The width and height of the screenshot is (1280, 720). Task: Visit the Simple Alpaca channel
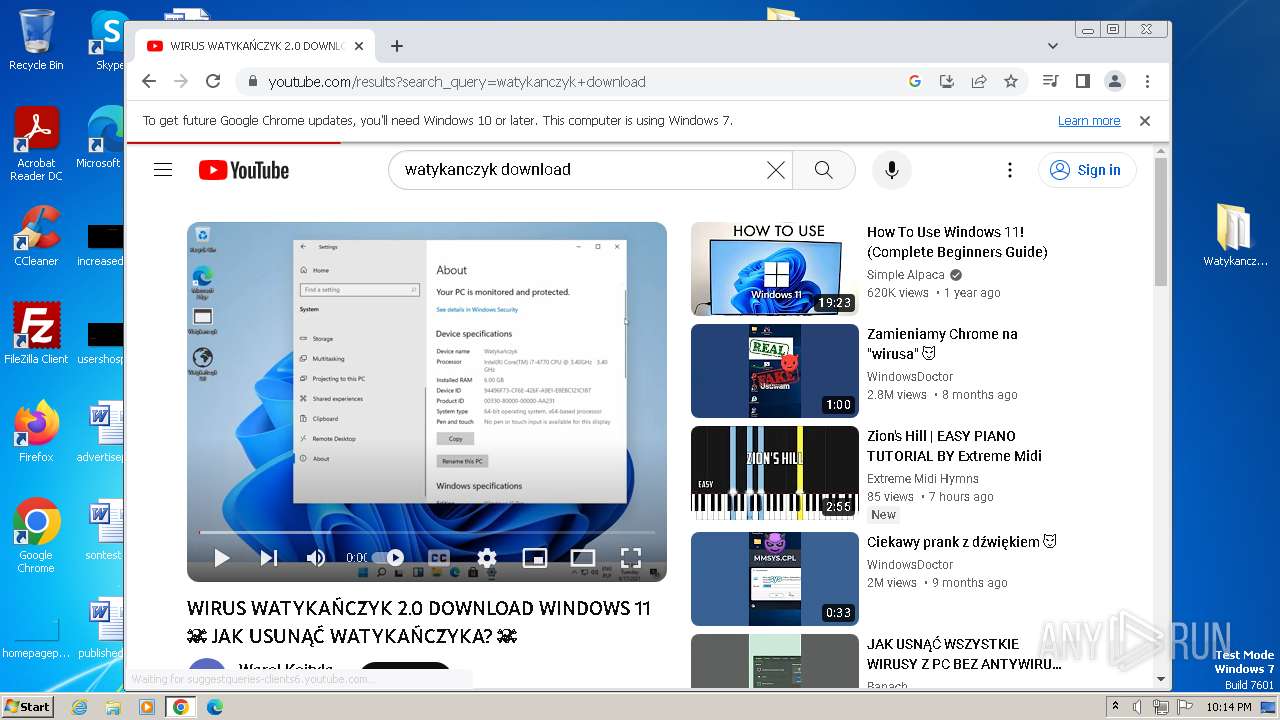[906, 275]
